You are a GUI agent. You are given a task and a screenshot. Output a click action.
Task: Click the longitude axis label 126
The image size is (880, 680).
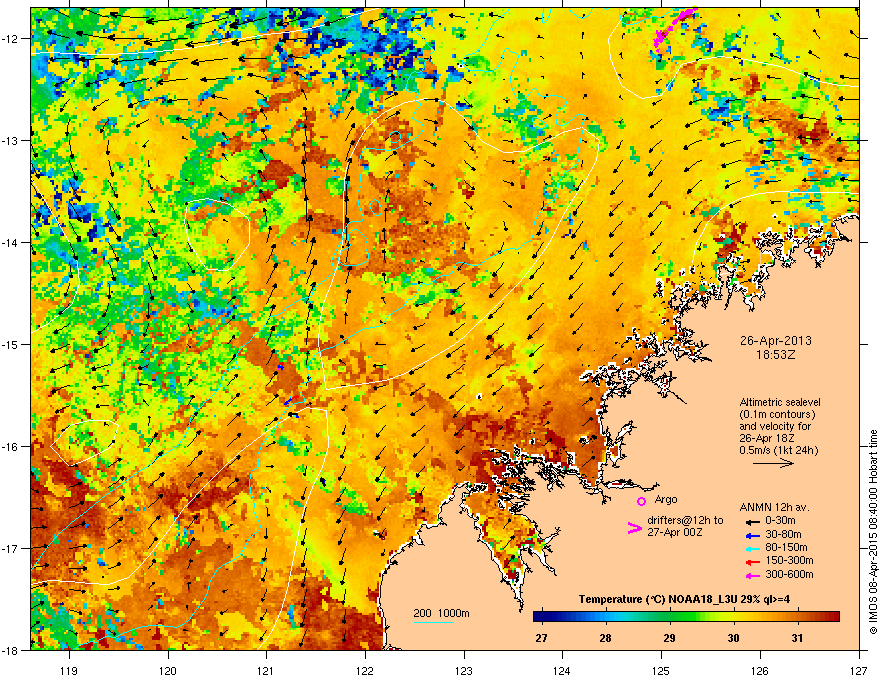click(x=760, y=670)
